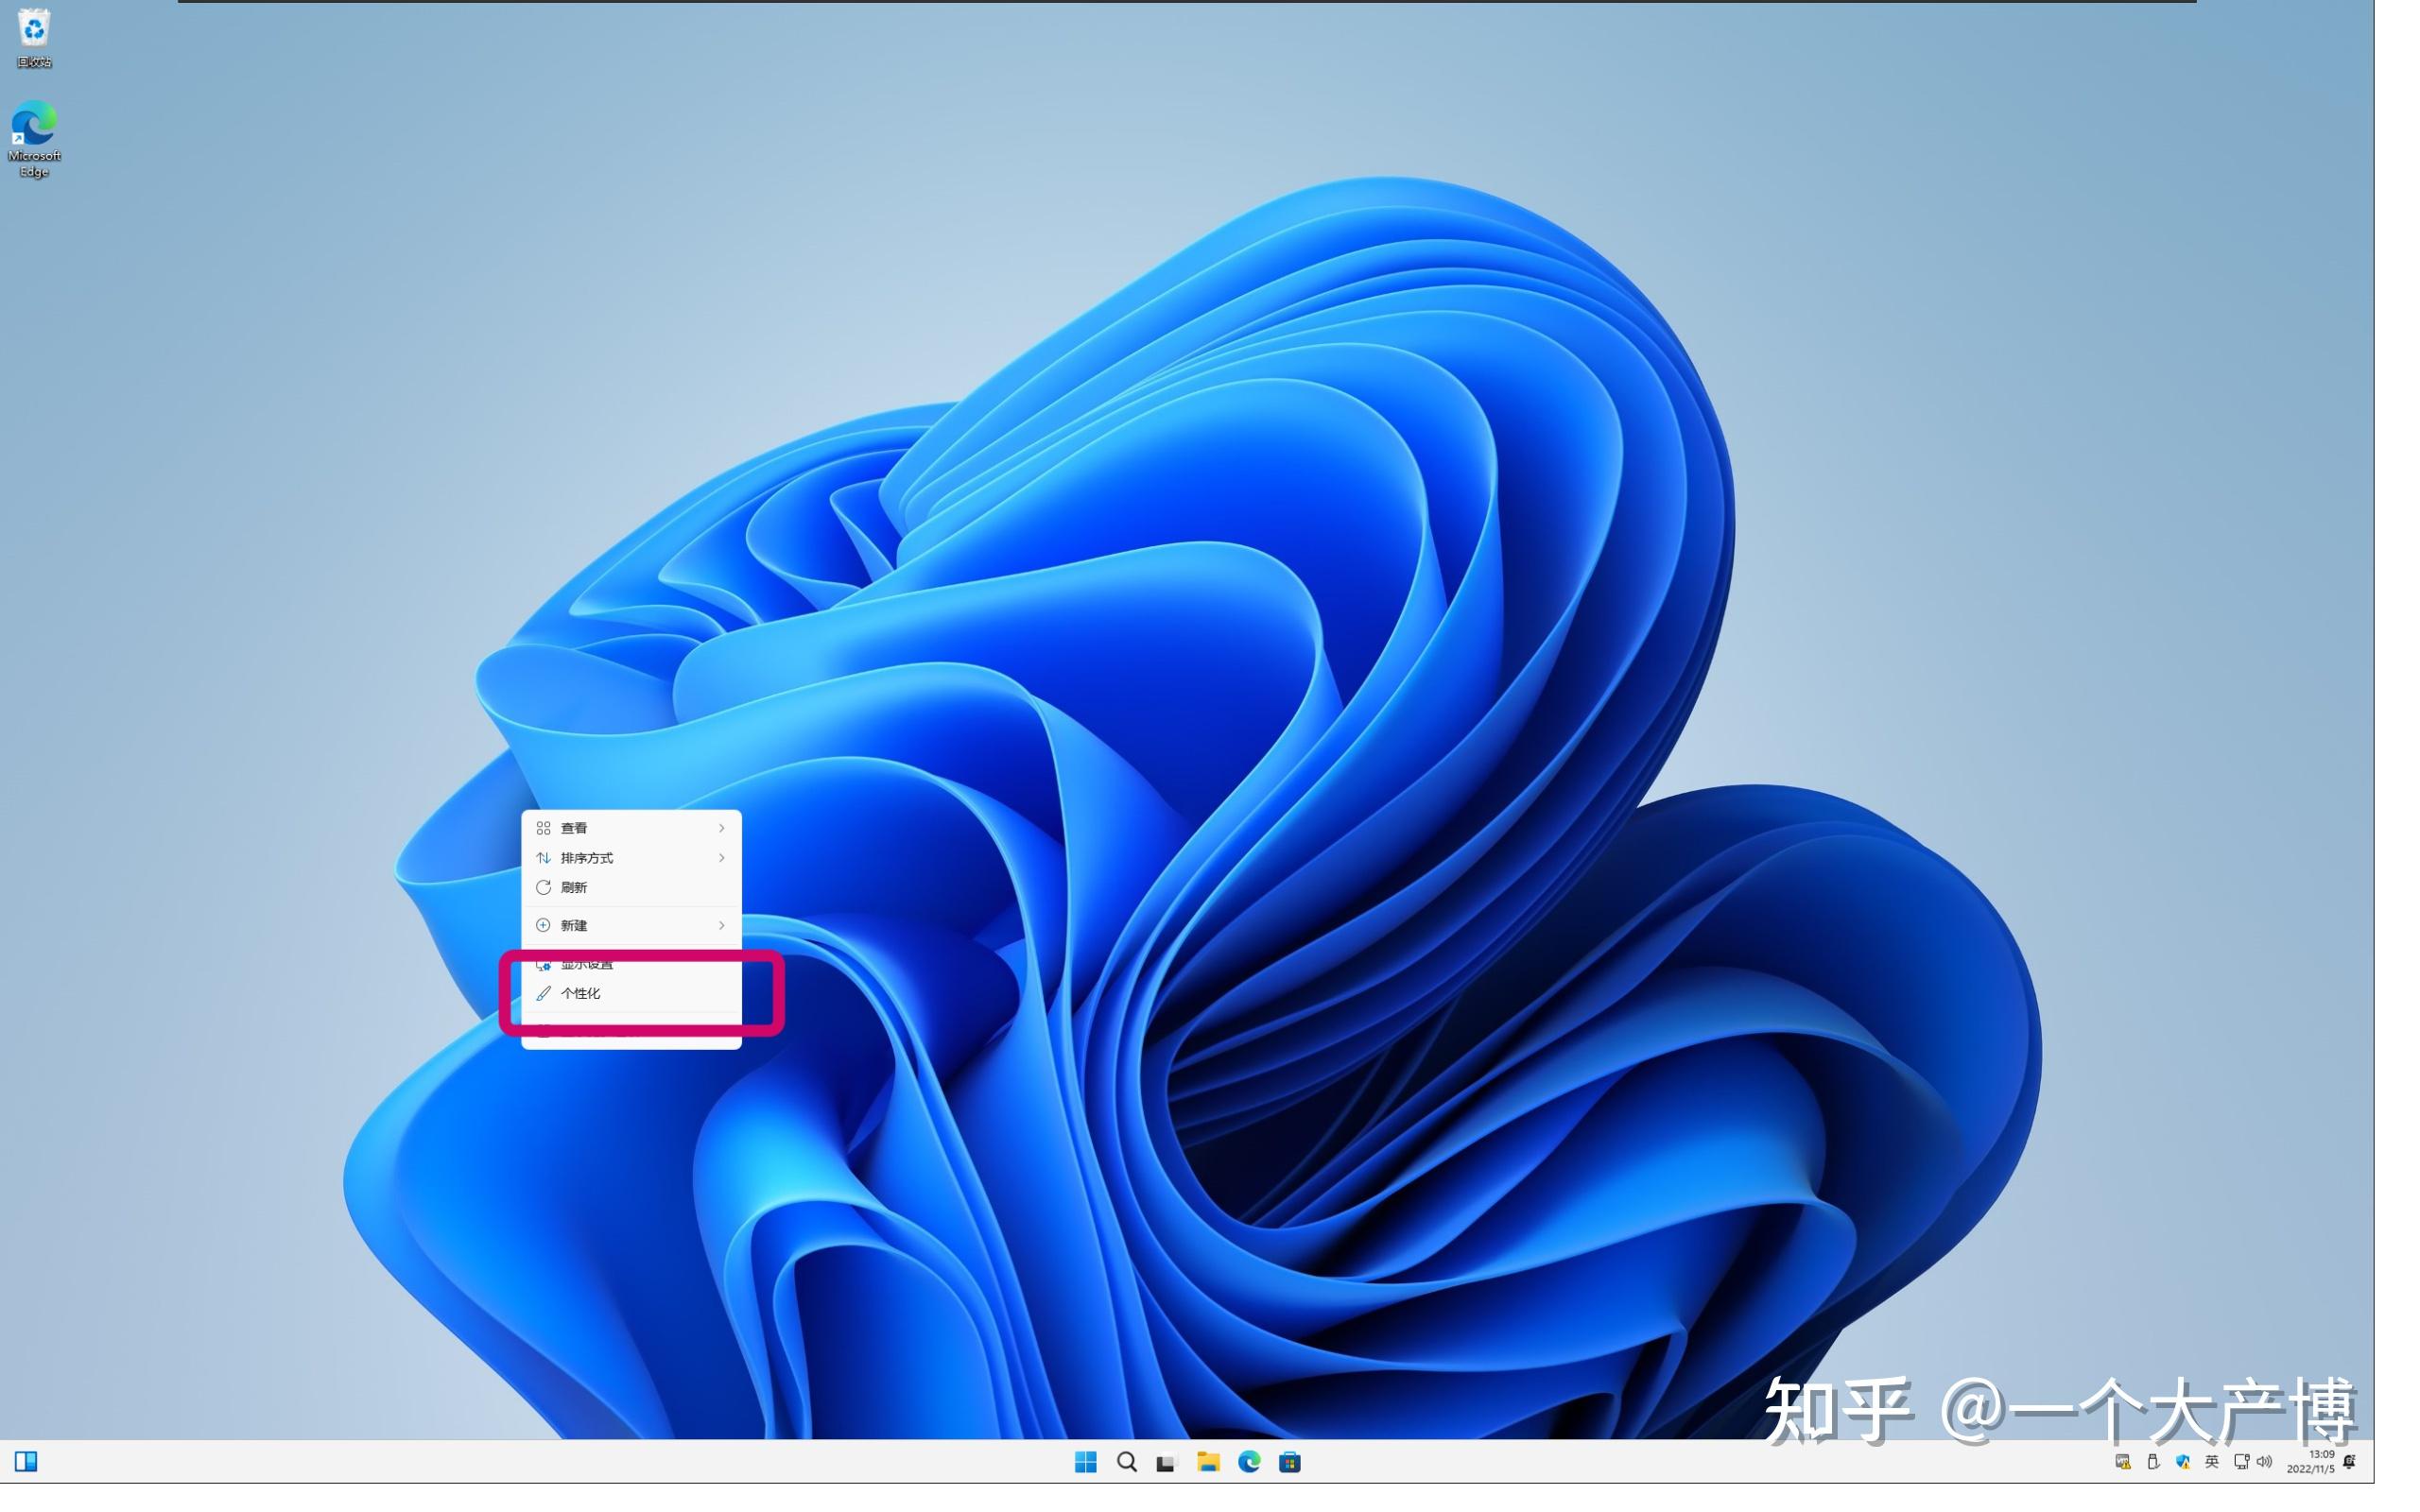Open Microsoft Store from the taskbar
The image size is (2420, 1512).
(1290, 1462)
